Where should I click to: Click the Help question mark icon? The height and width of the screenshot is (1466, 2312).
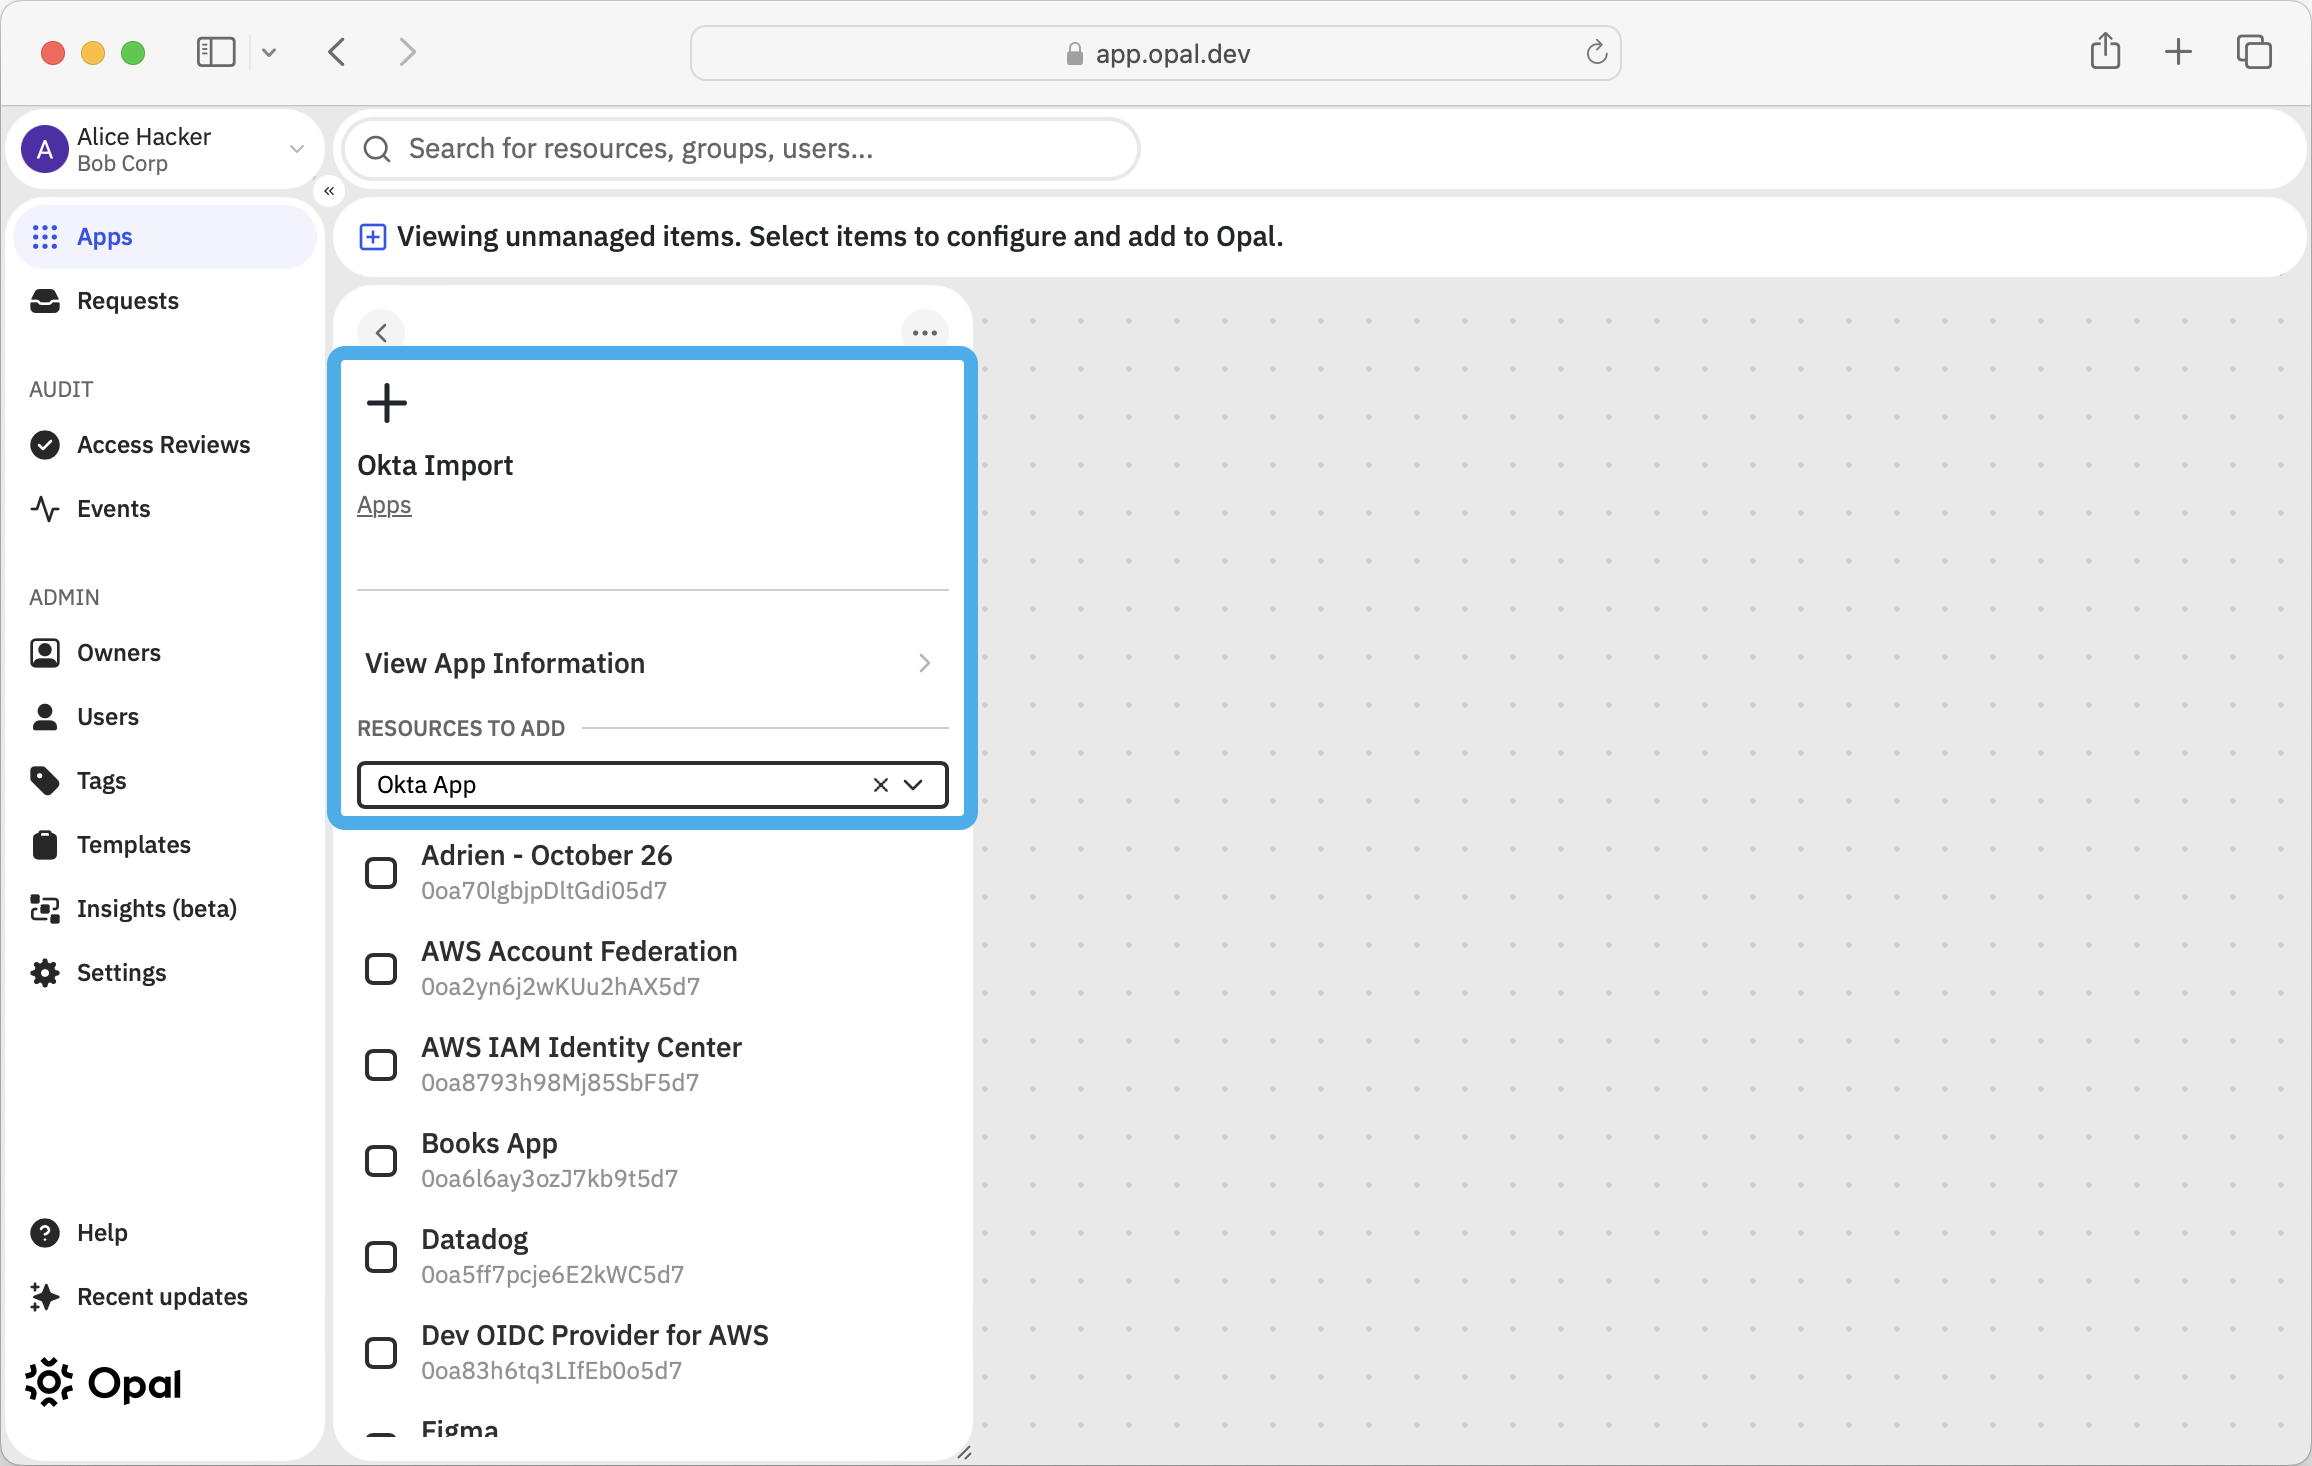tap(45, 1233)
